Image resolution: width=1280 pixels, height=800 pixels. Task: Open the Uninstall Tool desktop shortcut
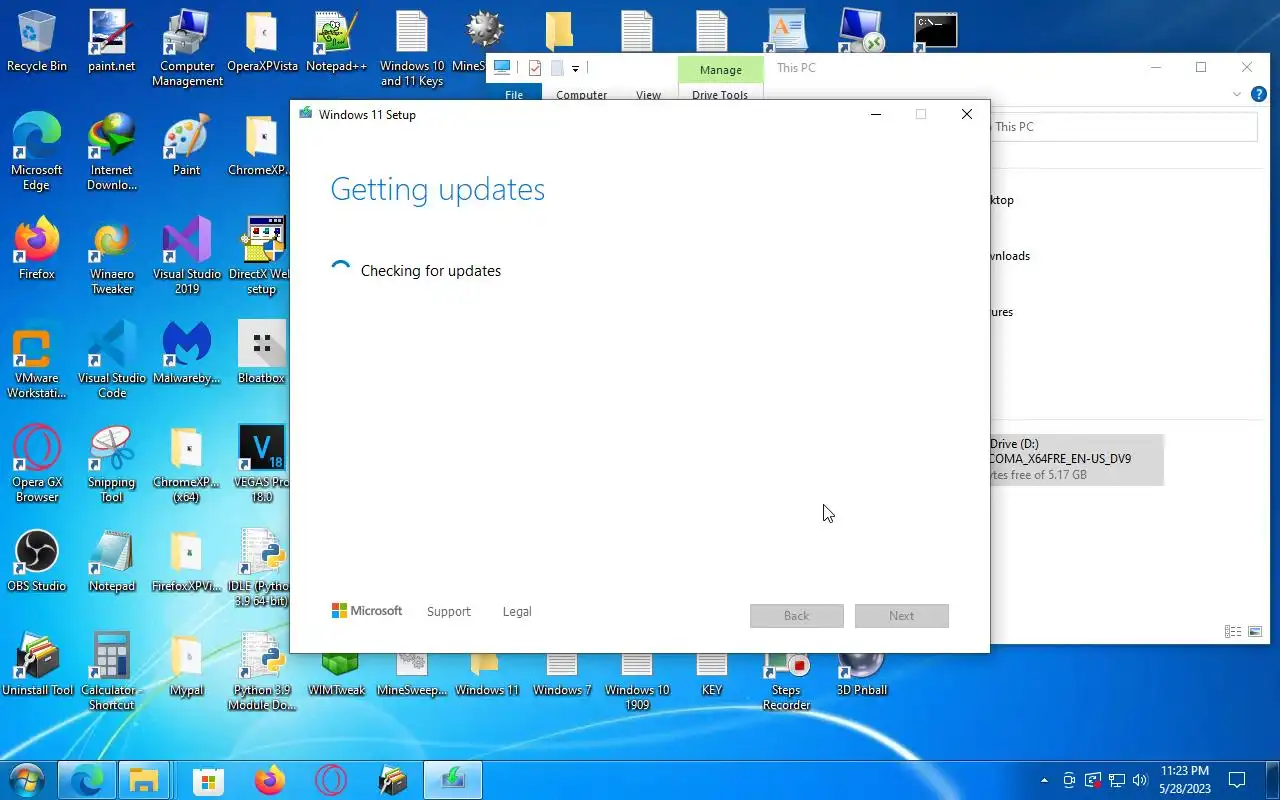[x=37, y=665]
